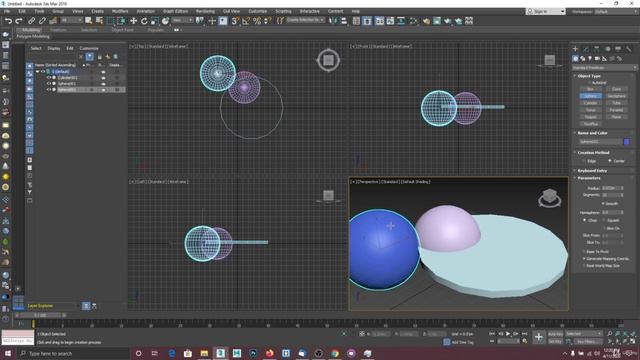Toggle the Percent Snap icon
Image resolution: width=640 pixels, height=360 pixels.
coord(257,20)
